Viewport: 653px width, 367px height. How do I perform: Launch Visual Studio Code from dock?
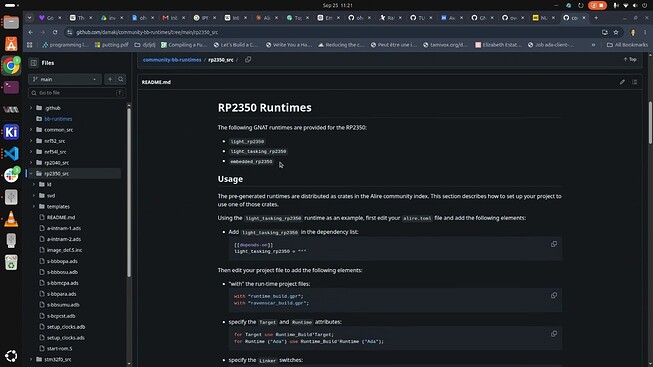[11, 154]
